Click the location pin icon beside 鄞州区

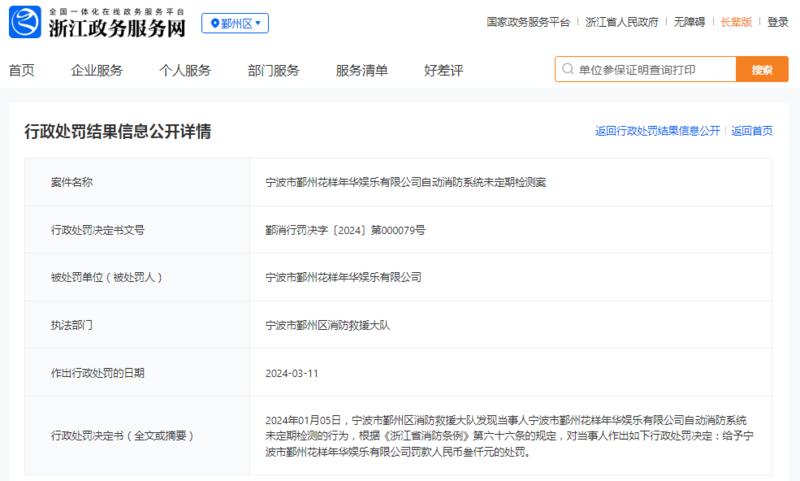click(x=215, y=23)
